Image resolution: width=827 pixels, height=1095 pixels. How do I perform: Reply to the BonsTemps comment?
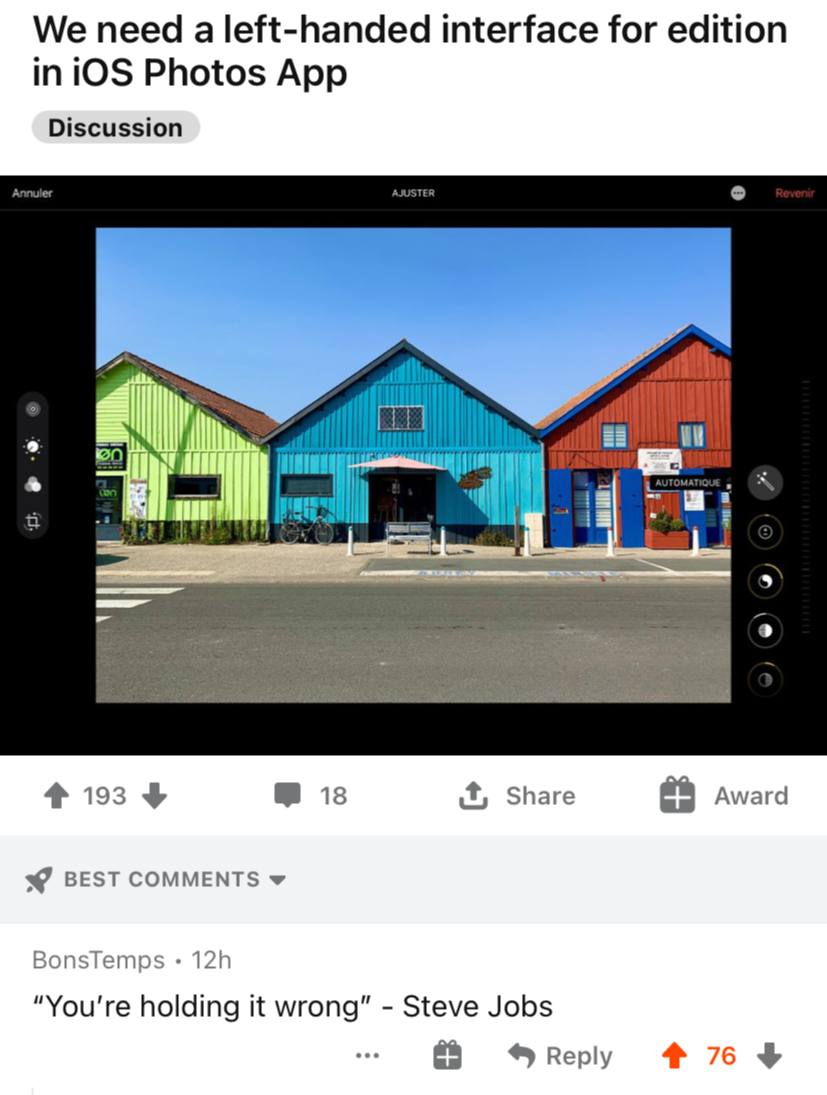[560, 1056]
